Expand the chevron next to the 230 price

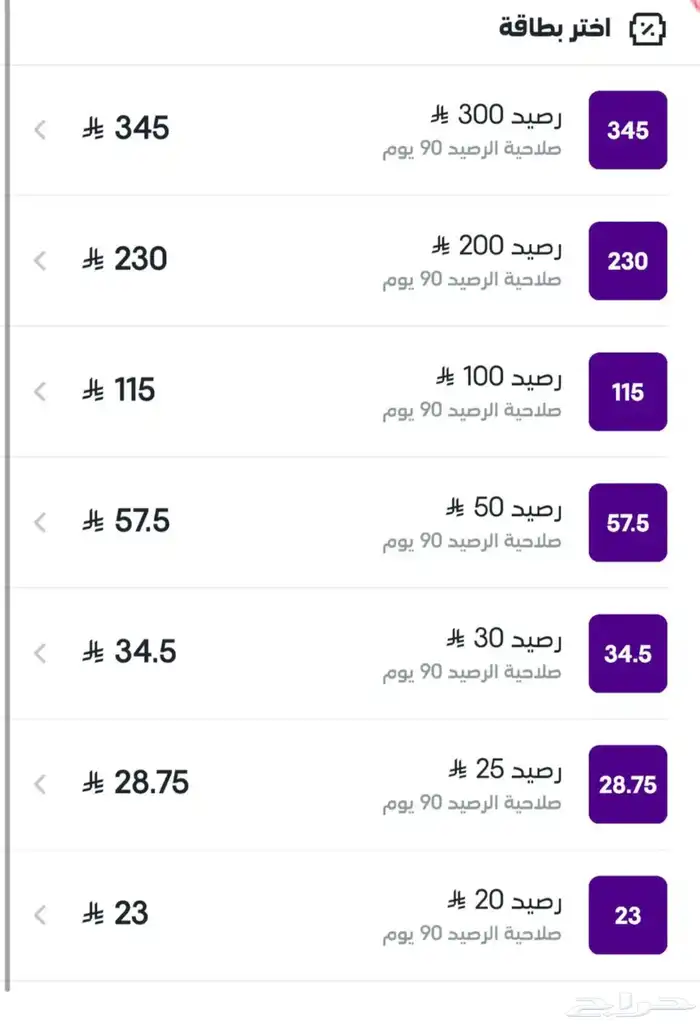pos(39,261)
